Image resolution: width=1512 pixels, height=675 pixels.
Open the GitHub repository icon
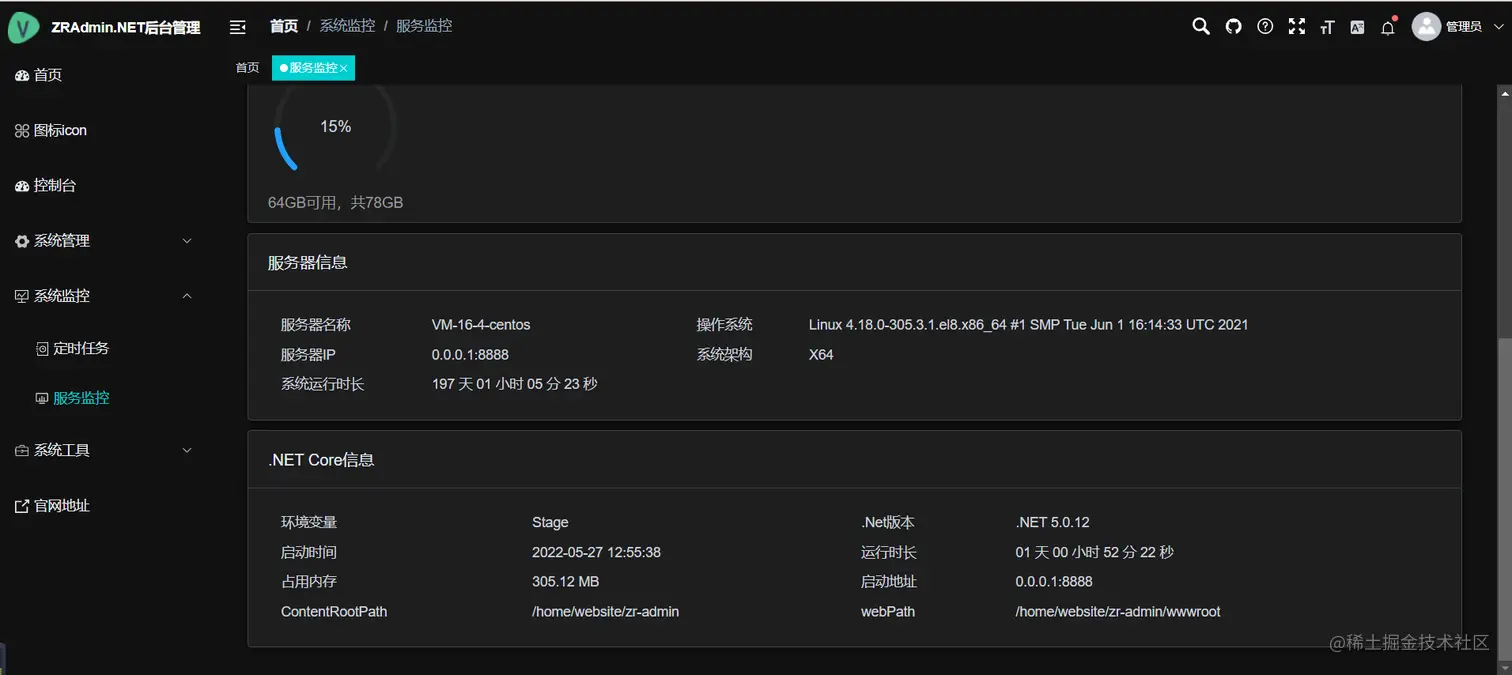point(1233,27)
